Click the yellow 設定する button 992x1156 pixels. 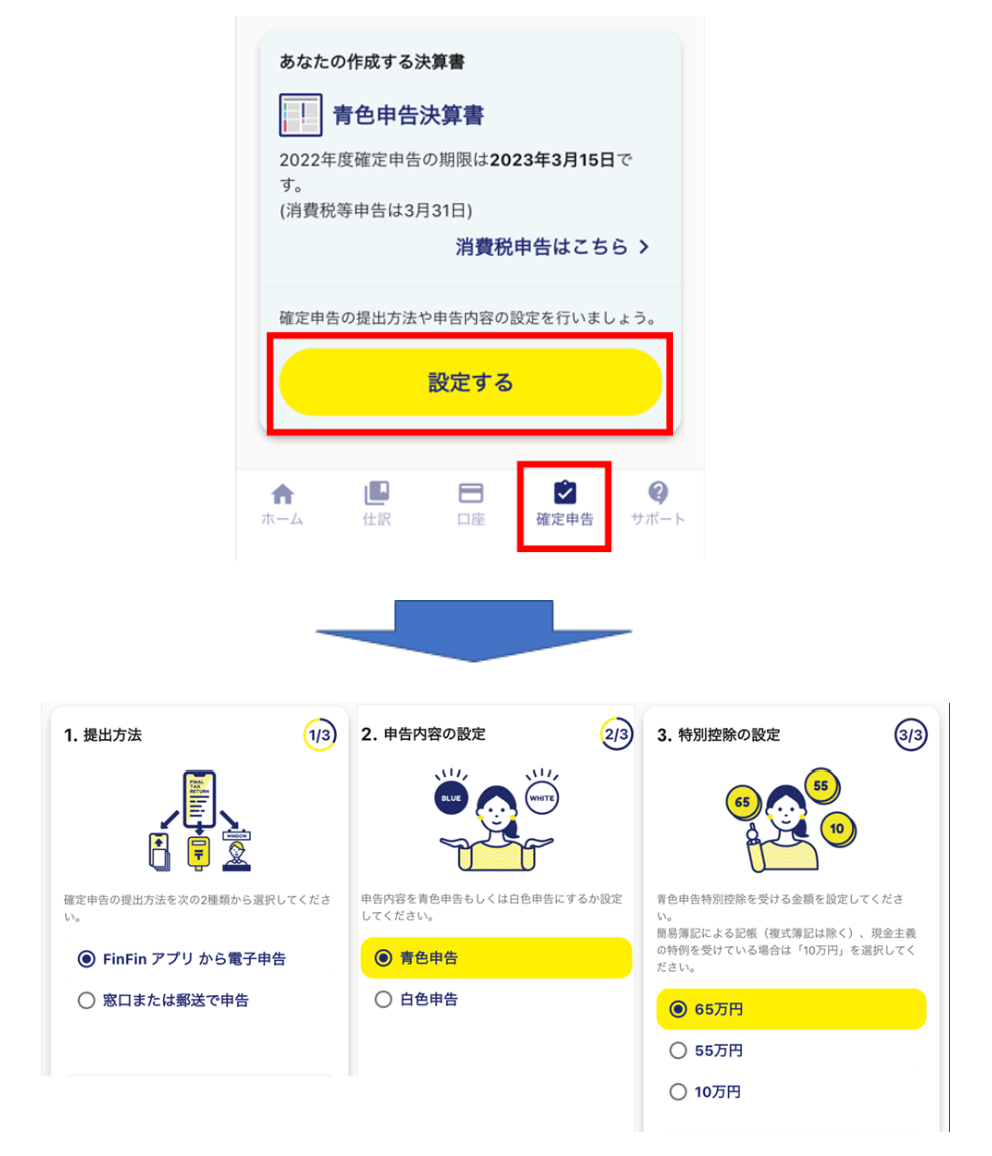point(470,382)
